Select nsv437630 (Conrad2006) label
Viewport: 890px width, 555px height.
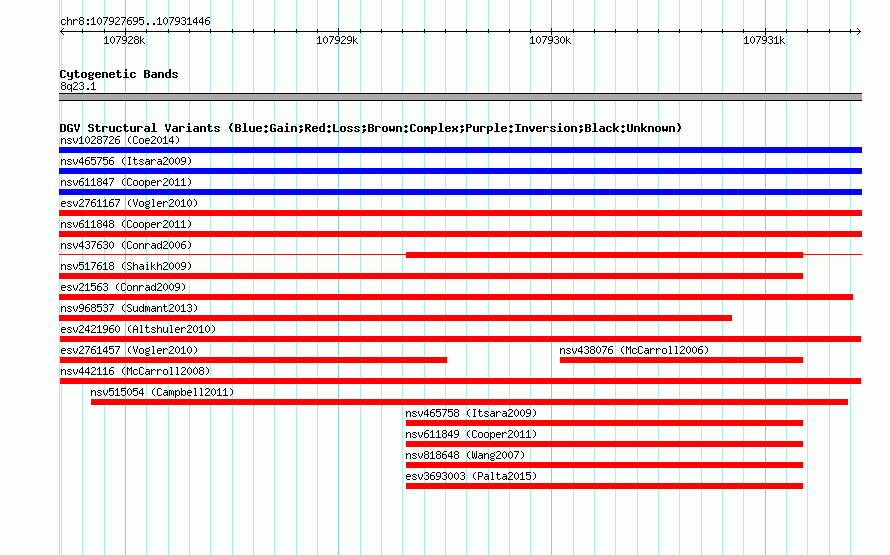coord(126,245)
